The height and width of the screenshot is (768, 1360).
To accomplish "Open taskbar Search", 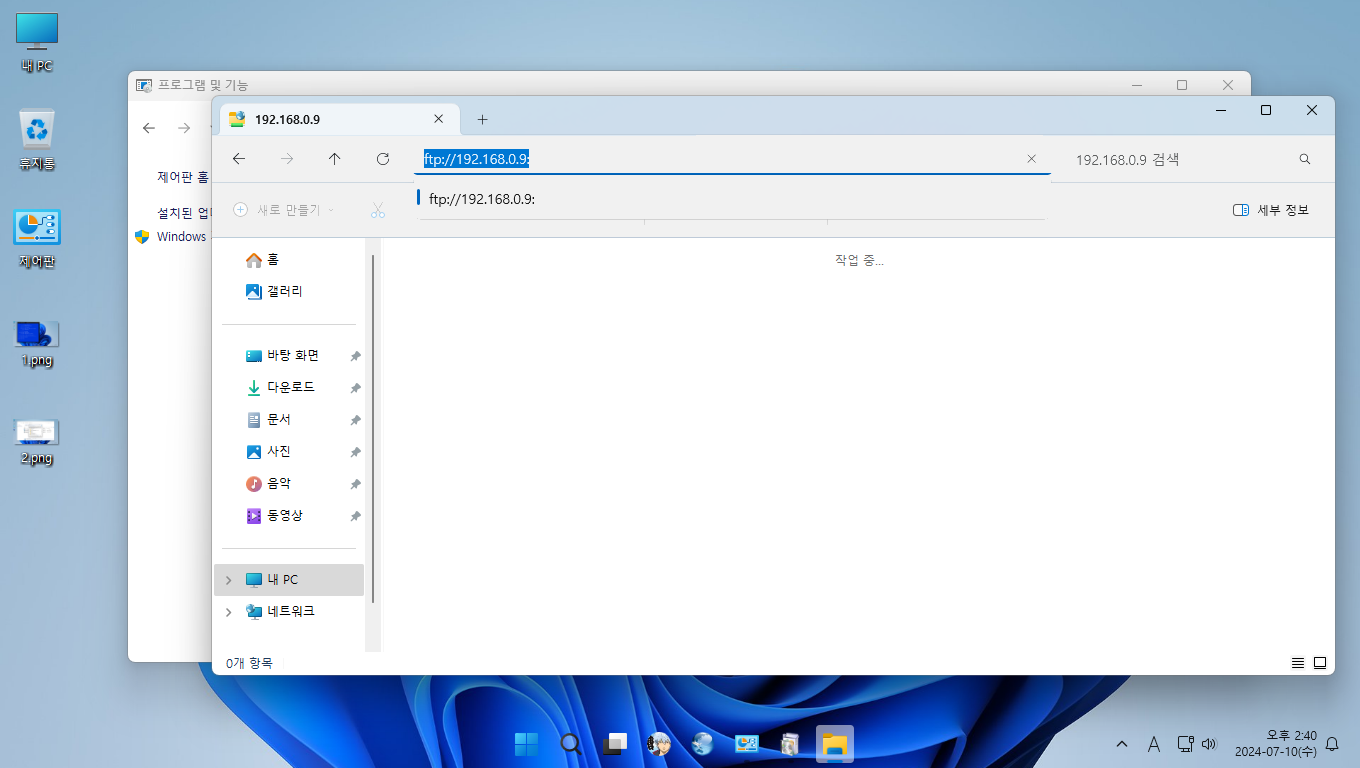I will click(x=571, y=744).
